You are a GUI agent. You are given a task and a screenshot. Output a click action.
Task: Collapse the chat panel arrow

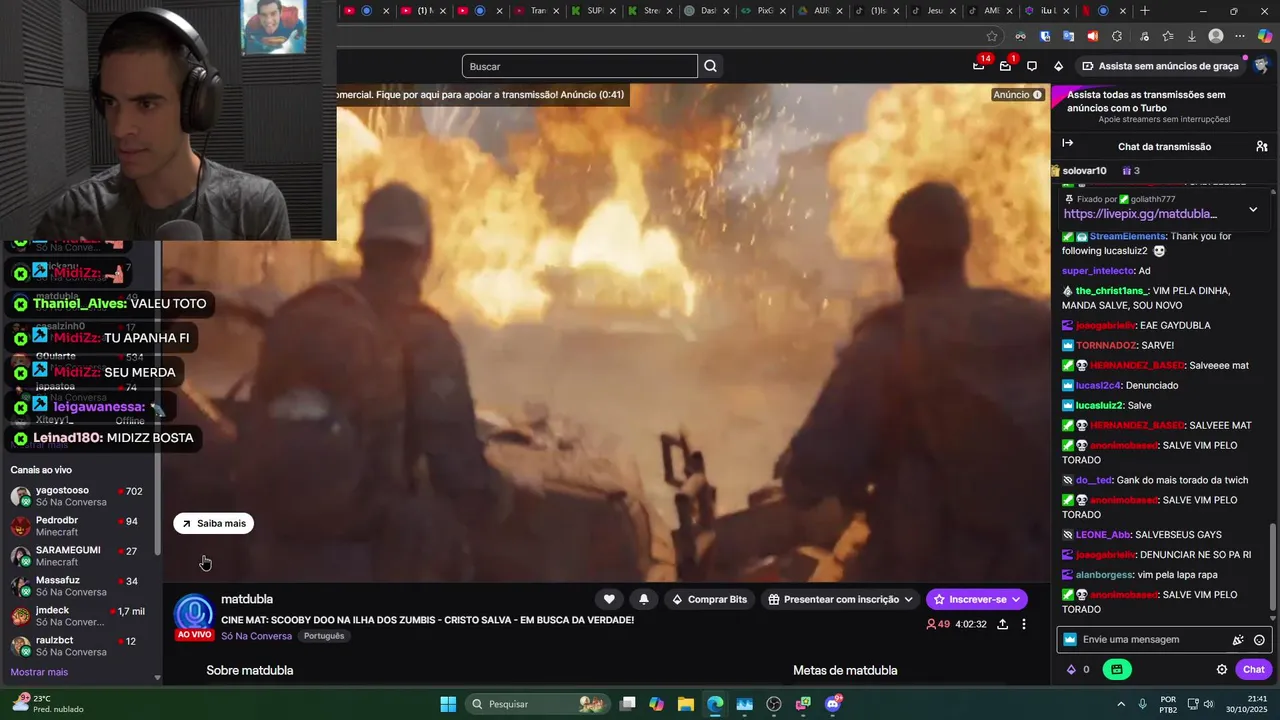1067,144
